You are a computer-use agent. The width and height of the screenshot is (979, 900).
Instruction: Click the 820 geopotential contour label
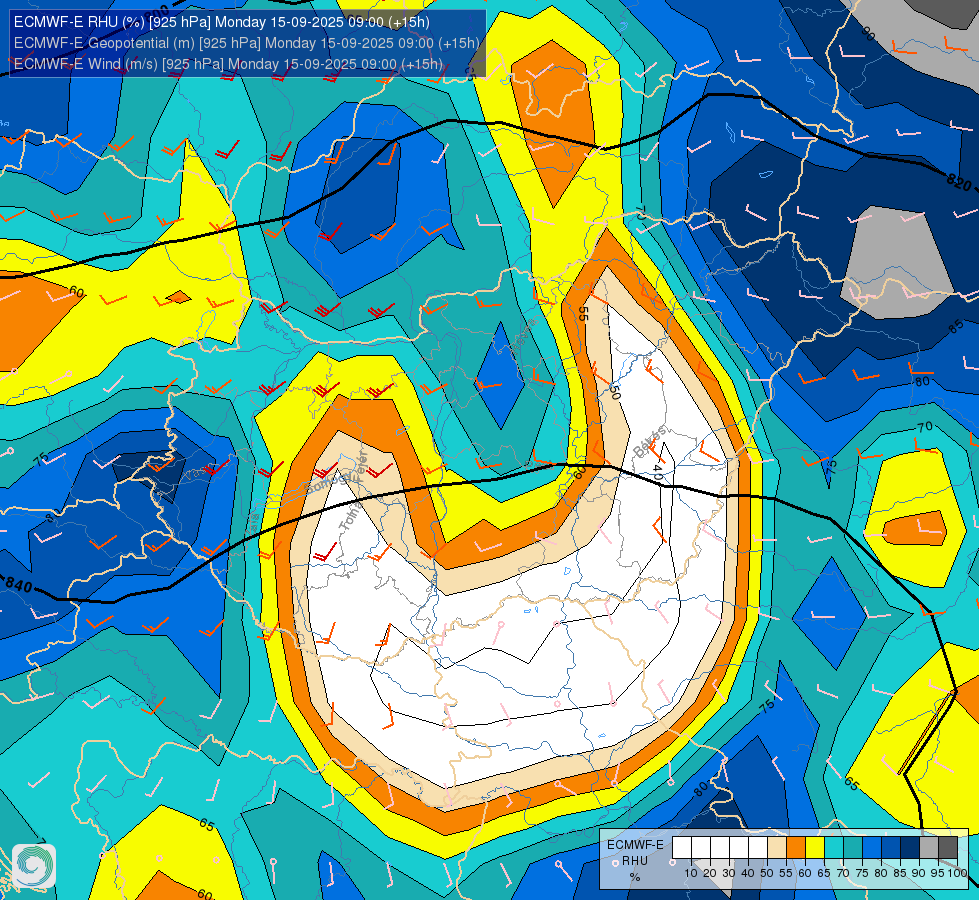tap(959, 182)
